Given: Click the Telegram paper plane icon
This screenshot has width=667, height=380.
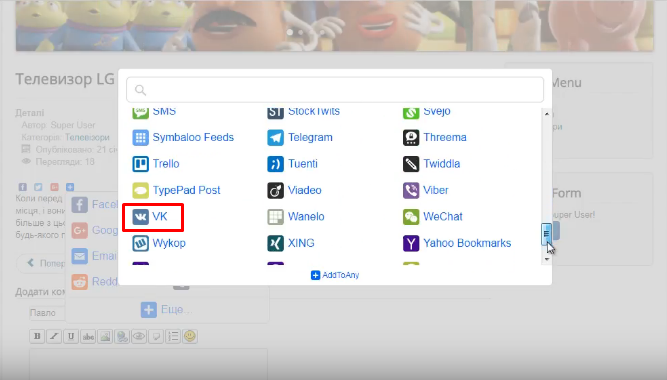Looking at the screenshot, I should (x=276, y=137).
